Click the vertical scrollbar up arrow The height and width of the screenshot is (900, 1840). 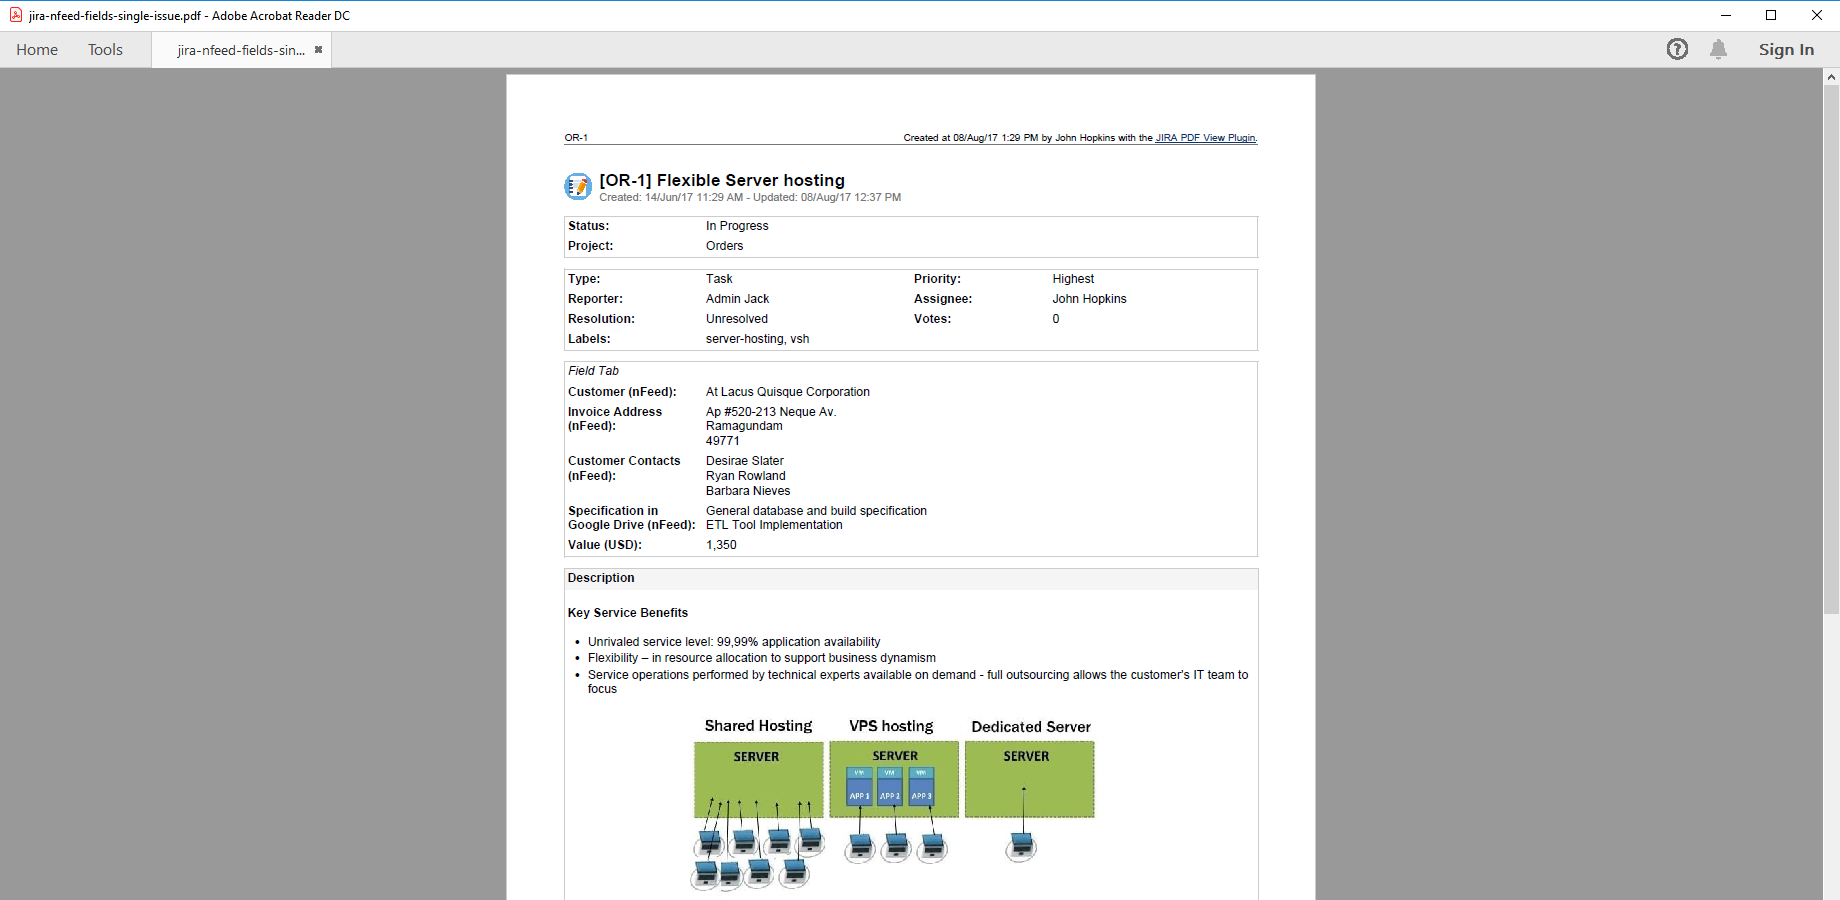(x=1831, y=77)
